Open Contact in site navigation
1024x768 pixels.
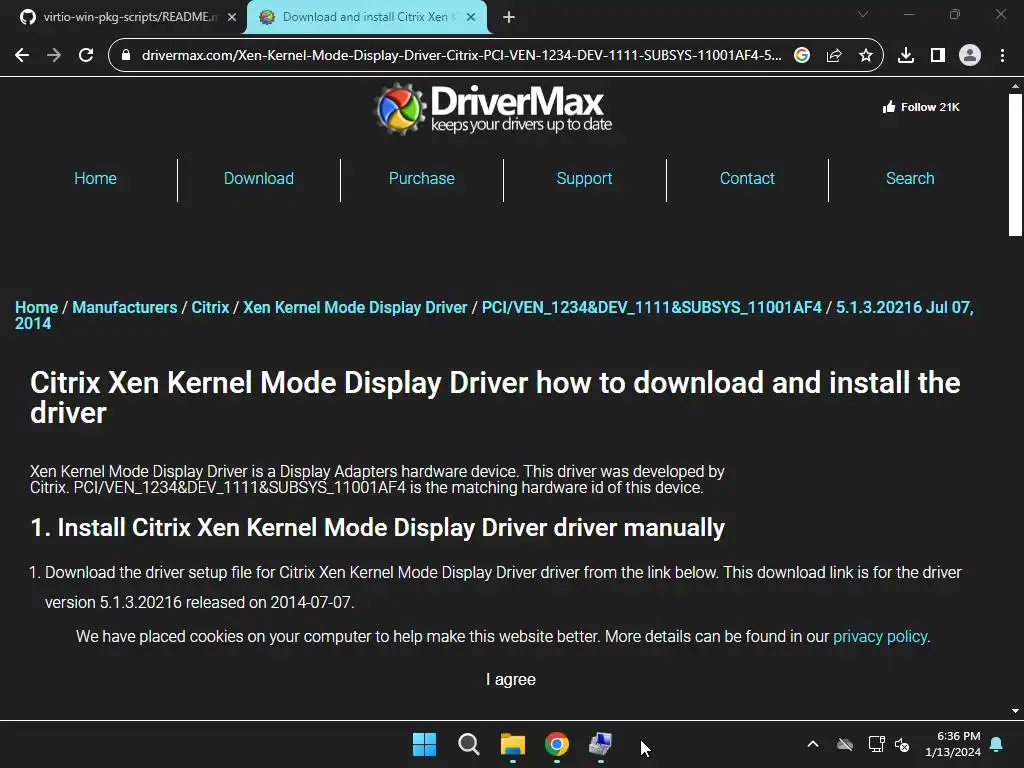coord(747,178)
